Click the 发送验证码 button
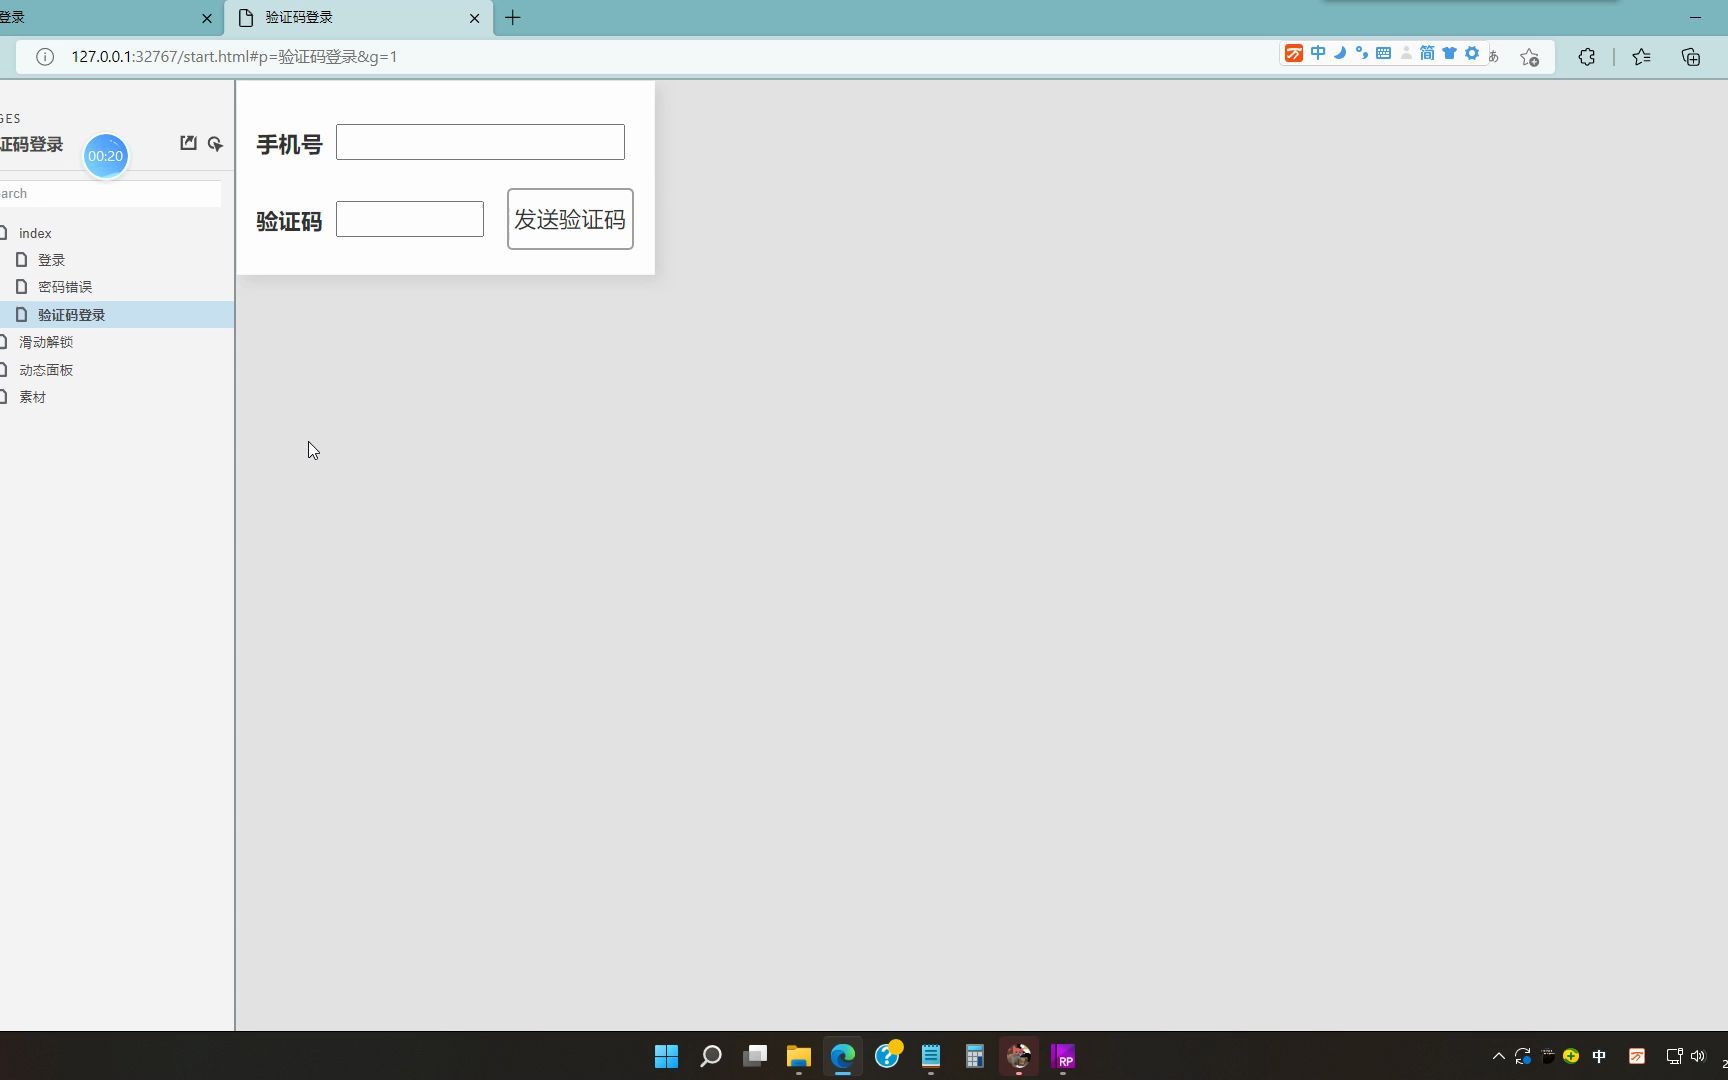This screenshot has width=1728, height=1080. pos(569,219)
